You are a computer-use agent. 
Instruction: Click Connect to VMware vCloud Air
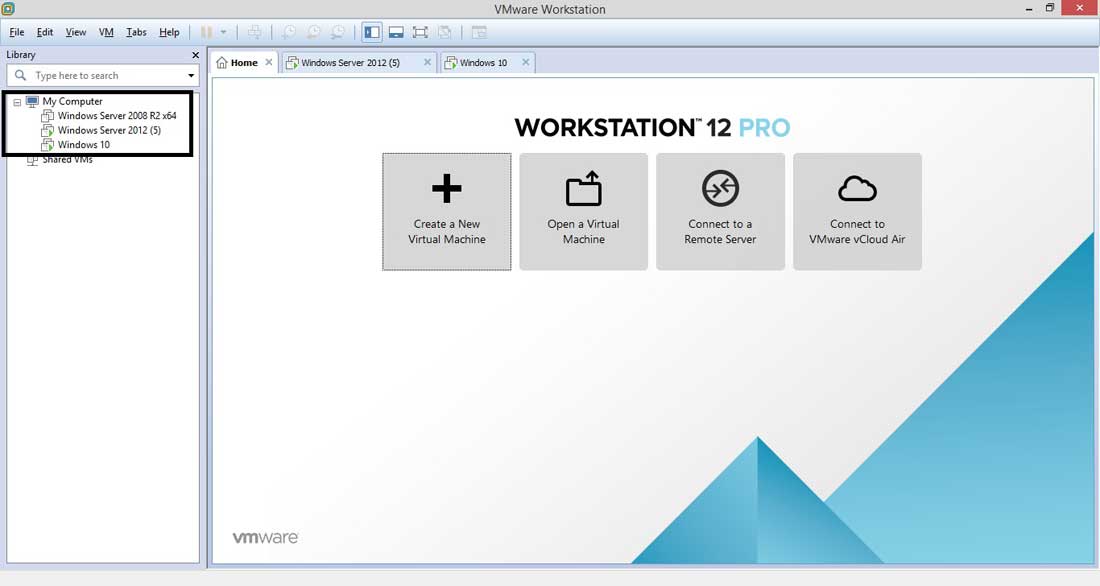(857, 211)
